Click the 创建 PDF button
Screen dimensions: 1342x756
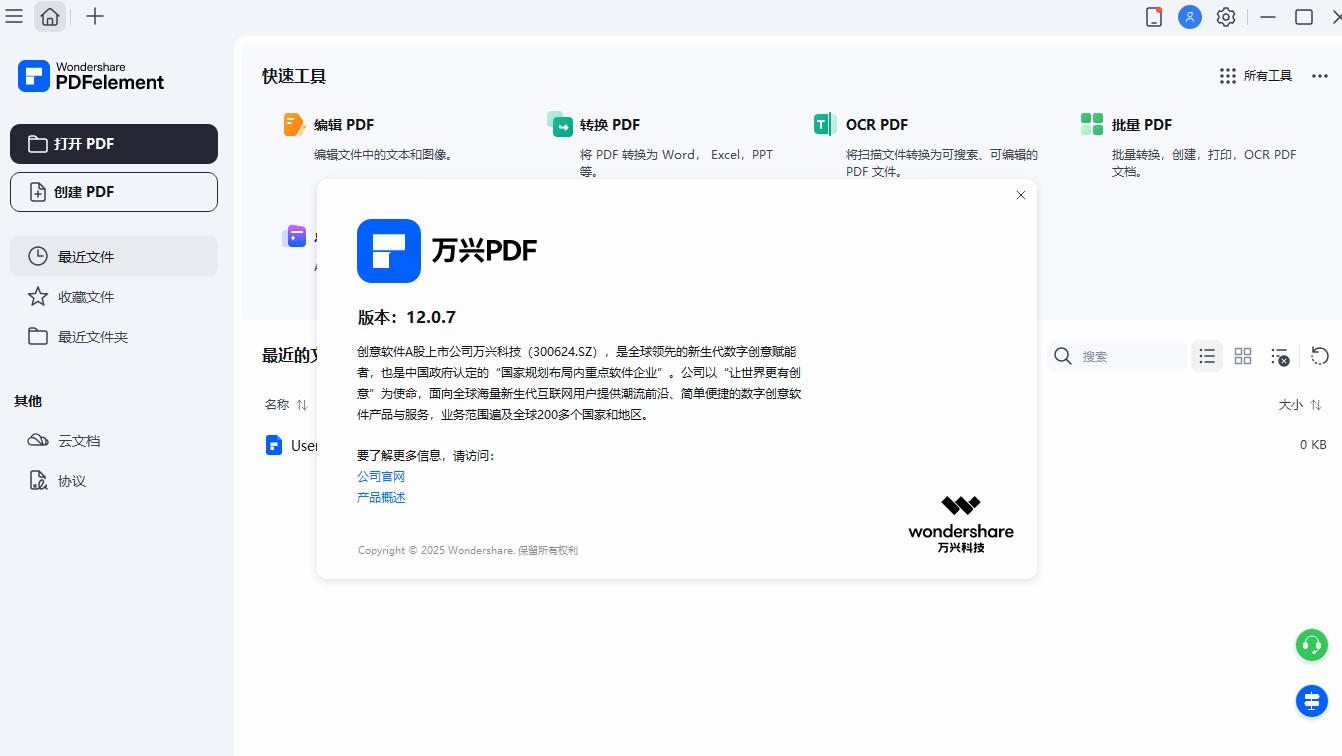114,192
